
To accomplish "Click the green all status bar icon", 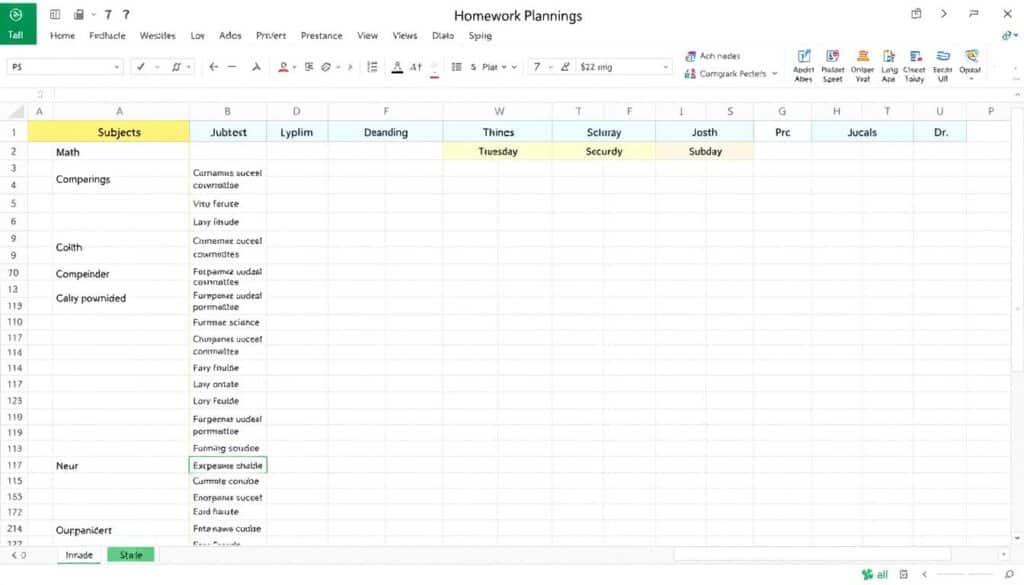I will pyautogui.click(x=874, y=575).
